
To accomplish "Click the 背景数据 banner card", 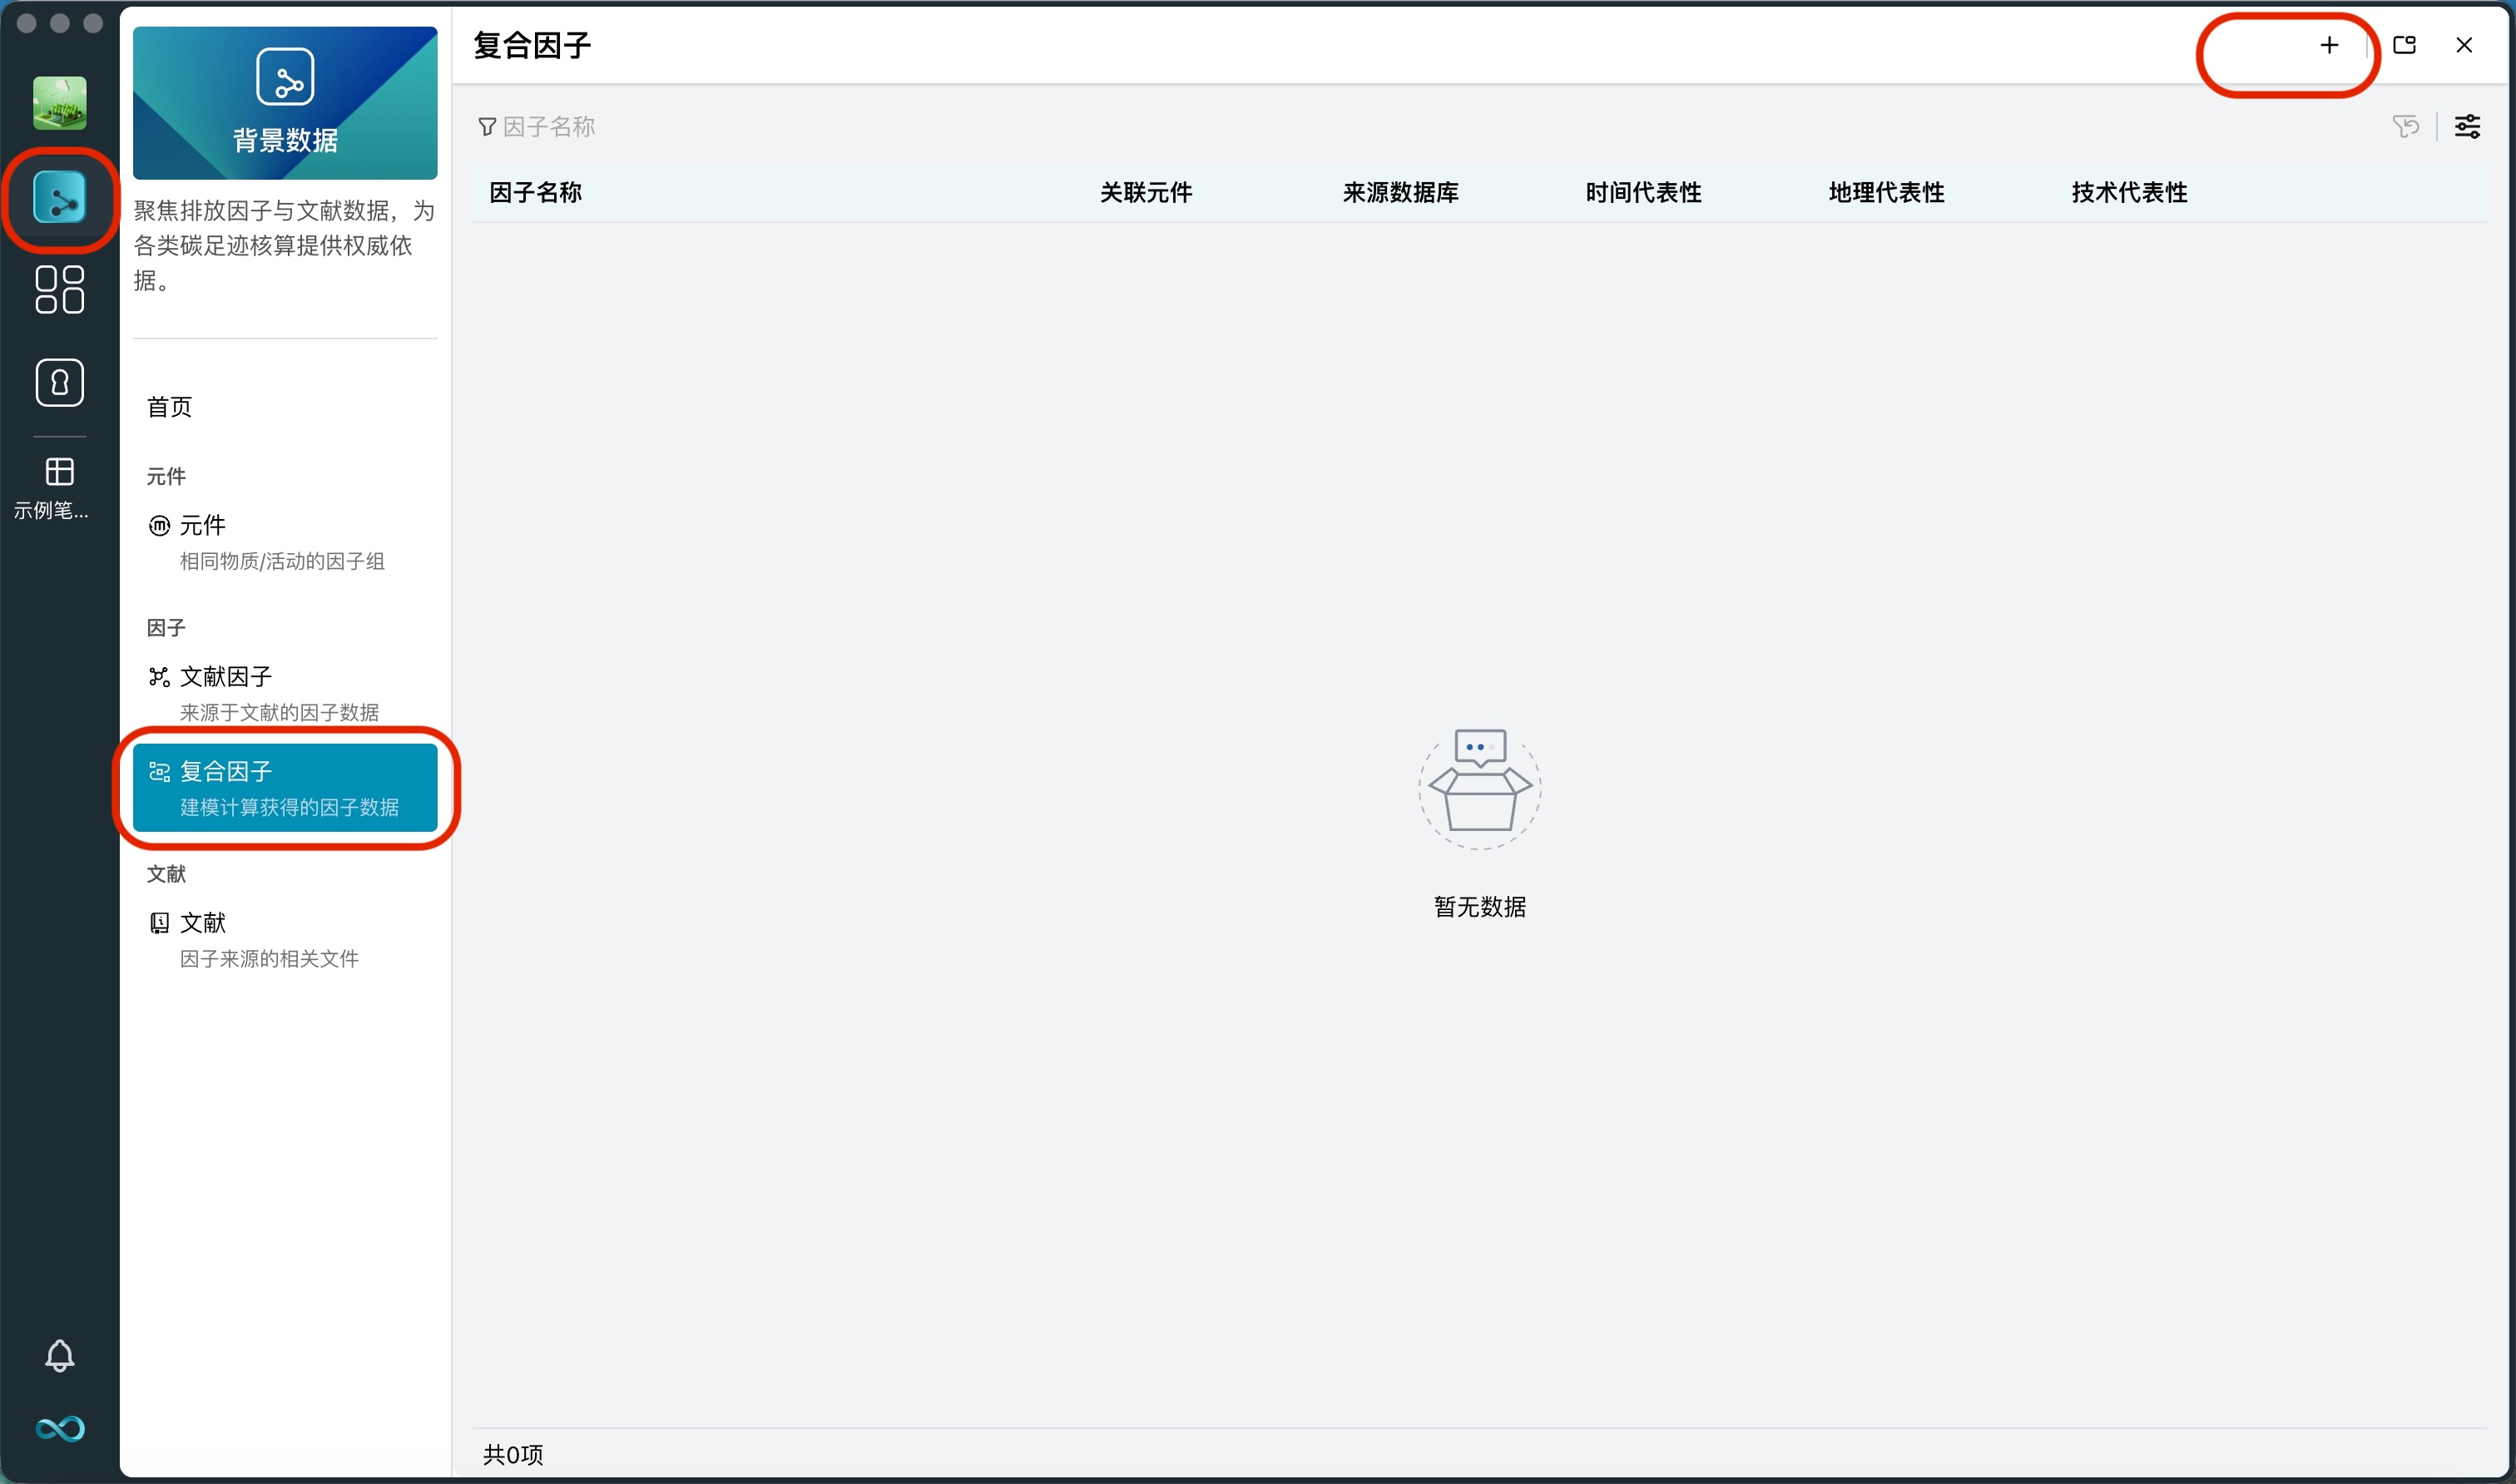I will point(285,103).
